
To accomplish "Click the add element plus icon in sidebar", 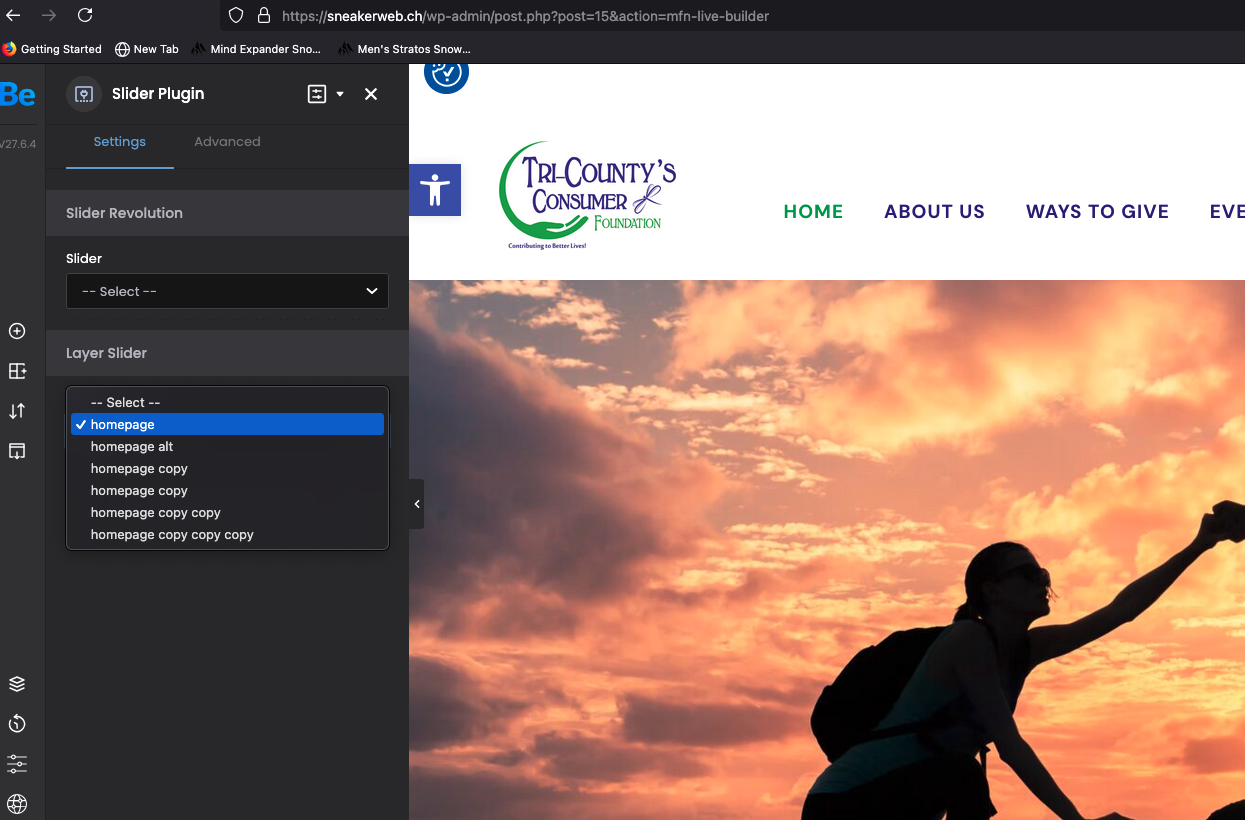I will click(x=17, y=331).
